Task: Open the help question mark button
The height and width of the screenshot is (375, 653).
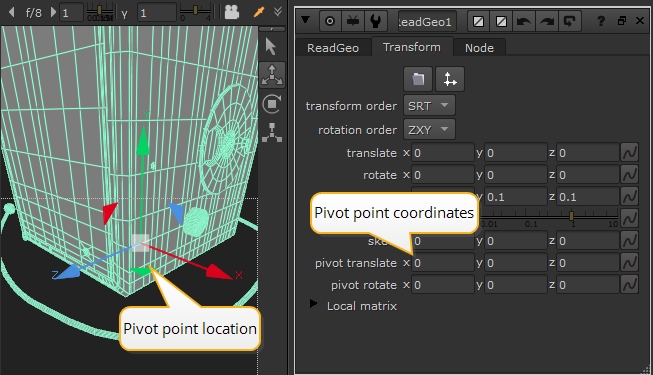Action: pos(600,21)
